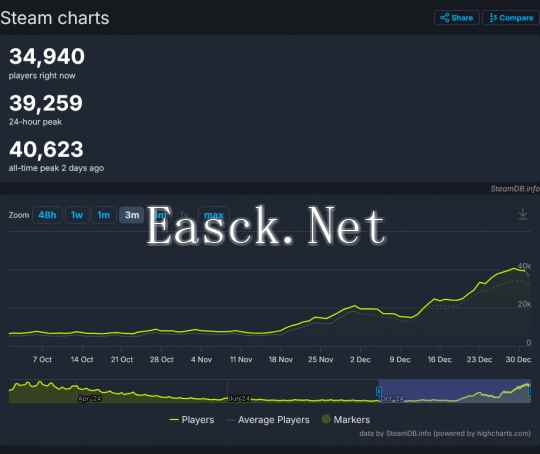Click the 'data by SteamDB.info' footer link
The width and height of the screenshot is (540, 454).
[445, 434]
